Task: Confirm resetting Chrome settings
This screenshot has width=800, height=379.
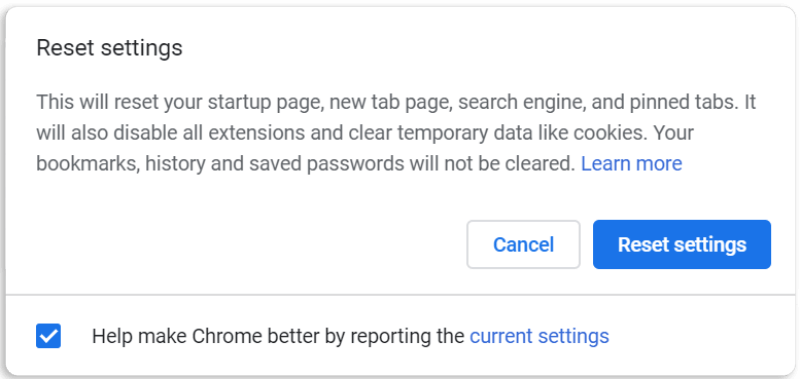Action: (x=682, y=244)
